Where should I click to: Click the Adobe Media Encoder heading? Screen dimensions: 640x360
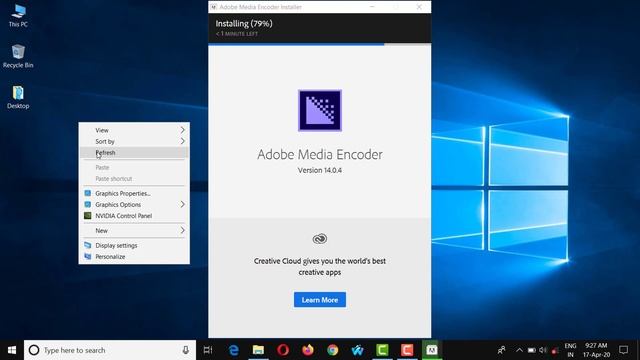point(320,154)
